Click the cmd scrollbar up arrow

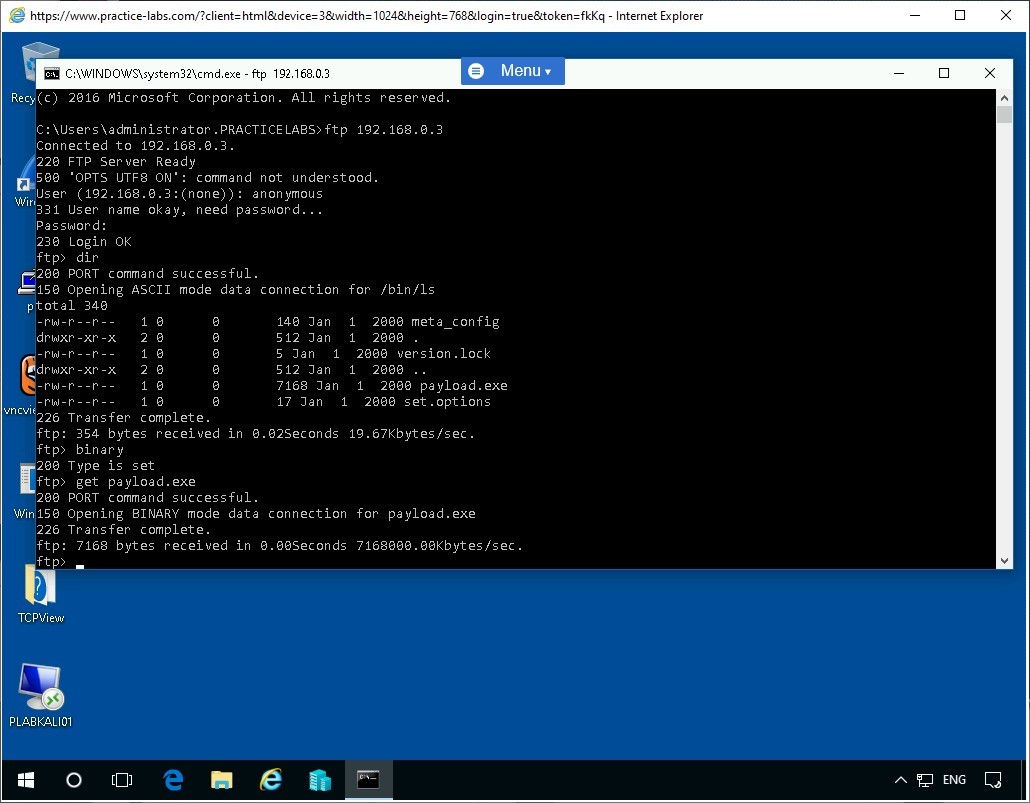click(1004, 98)
